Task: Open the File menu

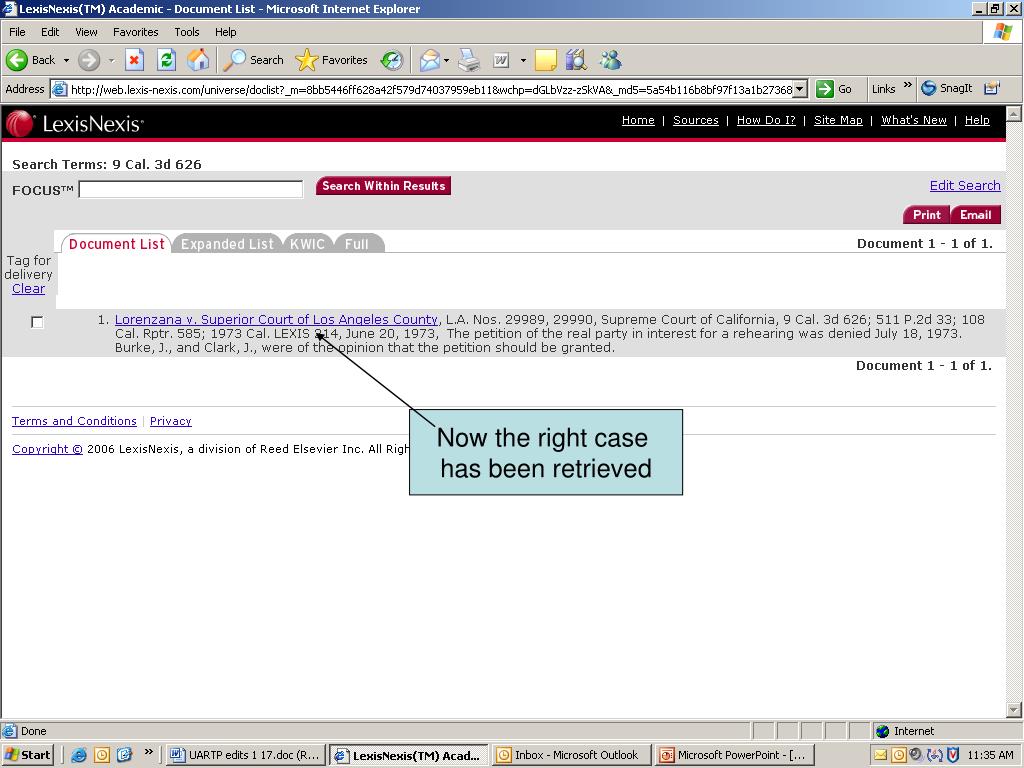Action: point(17,32)
